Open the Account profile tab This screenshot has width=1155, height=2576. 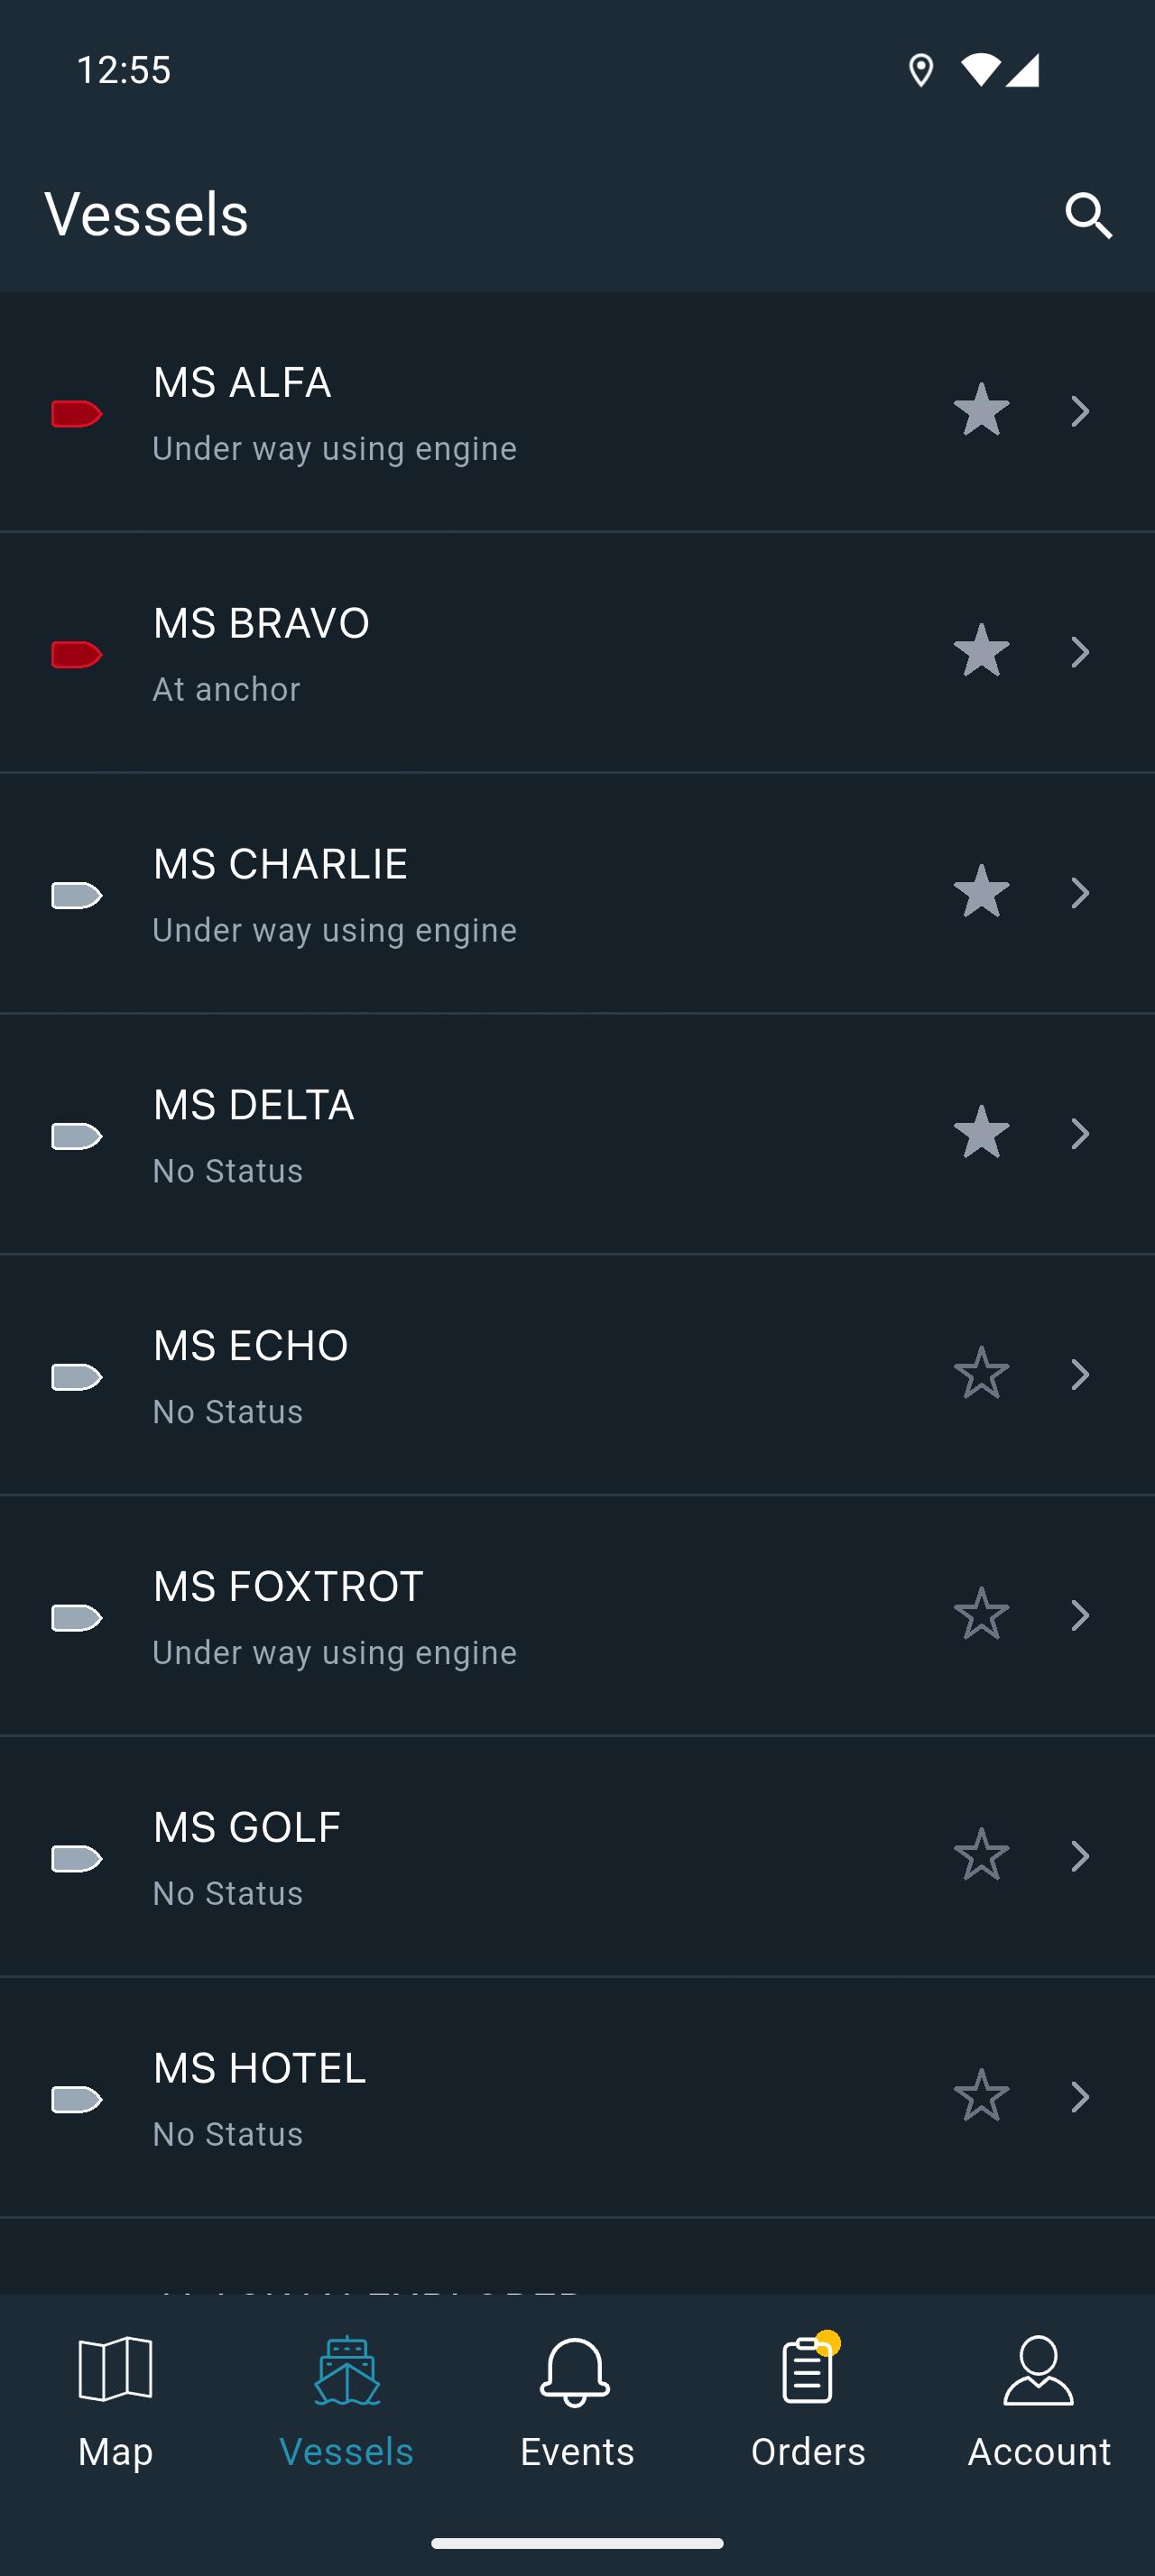point(1039,2400)
